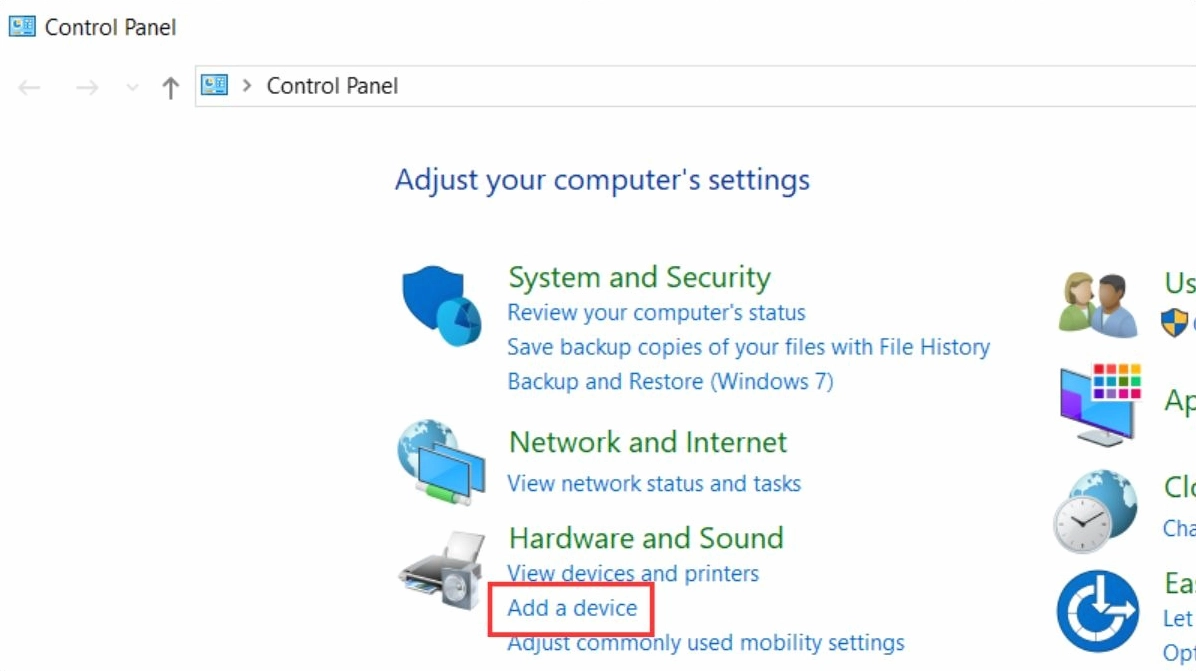Screen dimensions: 1196x671
Task: Click Review your computer's status
Action: (x=657, y=312)
